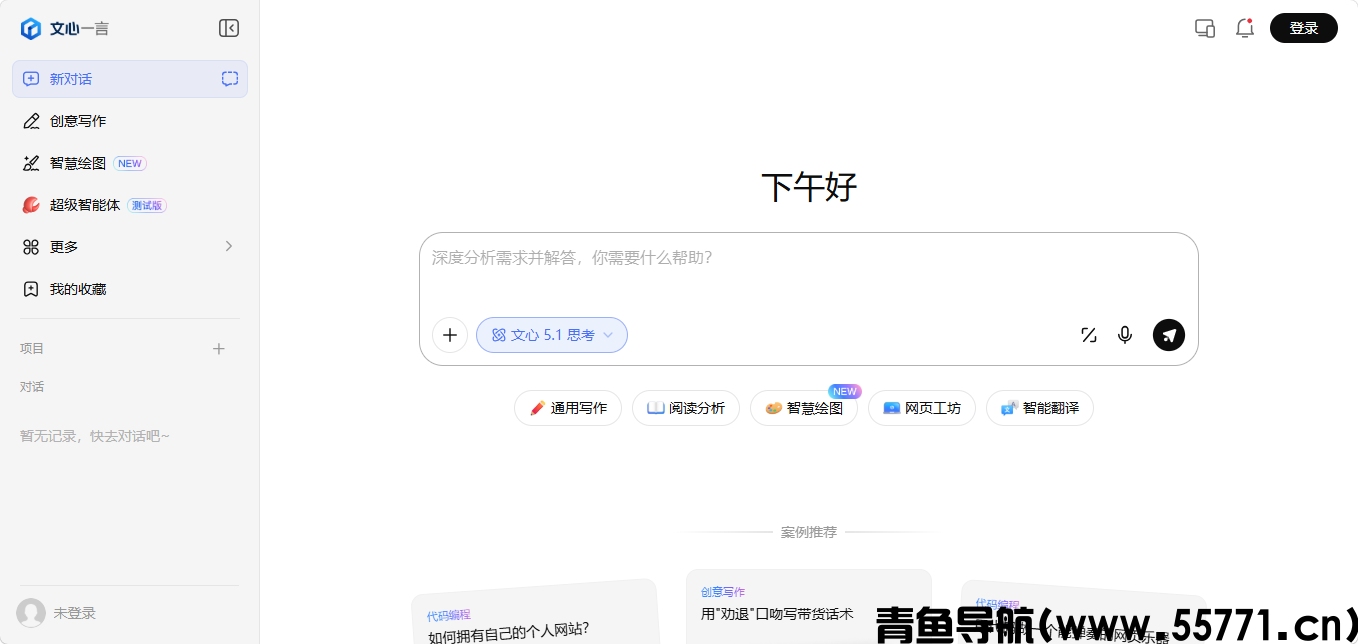Select the 智慧绘图 shortcut chip
1358x644 pixels.
pos(804,408)
